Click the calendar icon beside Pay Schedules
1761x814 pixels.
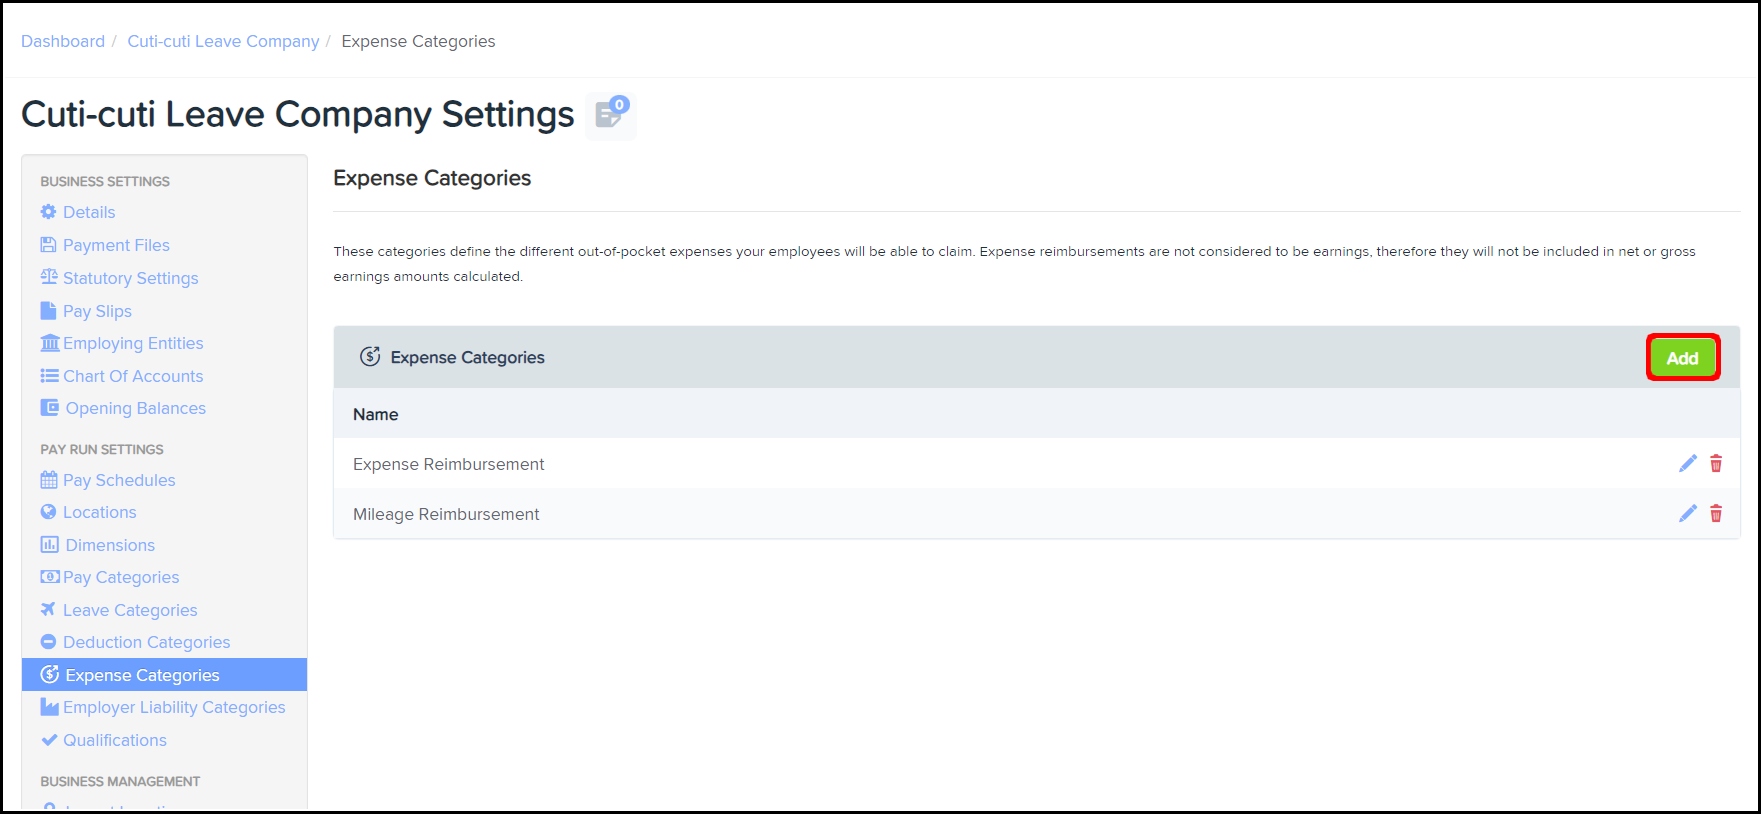[x=49, y=480]
